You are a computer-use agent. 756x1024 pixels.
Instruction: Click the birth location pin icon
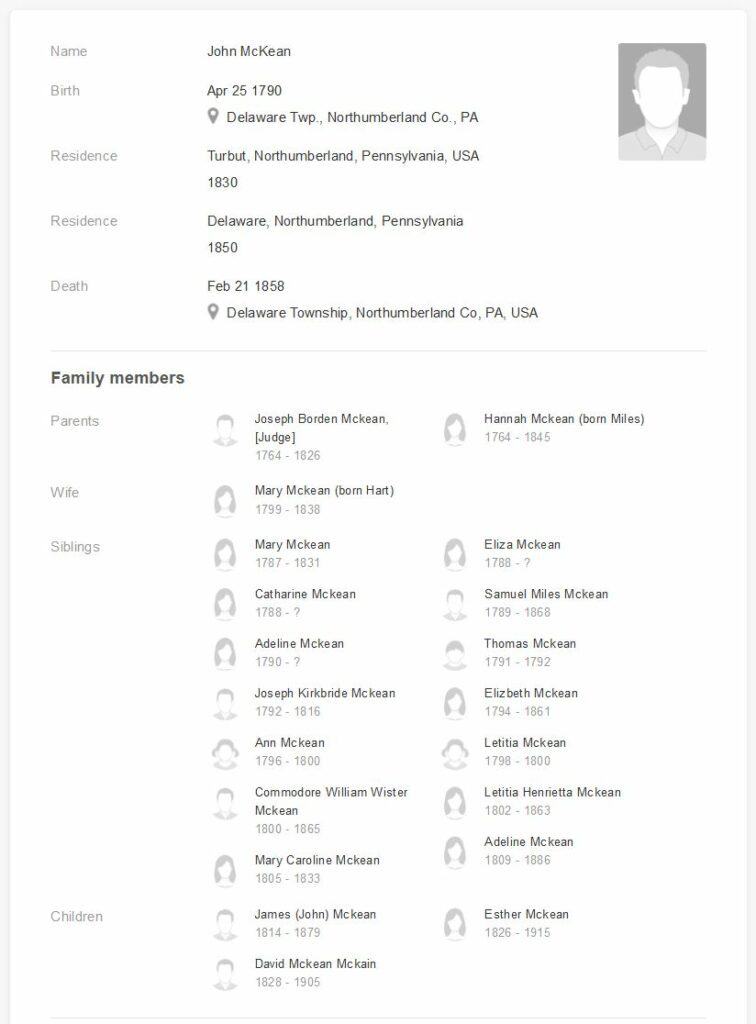pos(213,117)
